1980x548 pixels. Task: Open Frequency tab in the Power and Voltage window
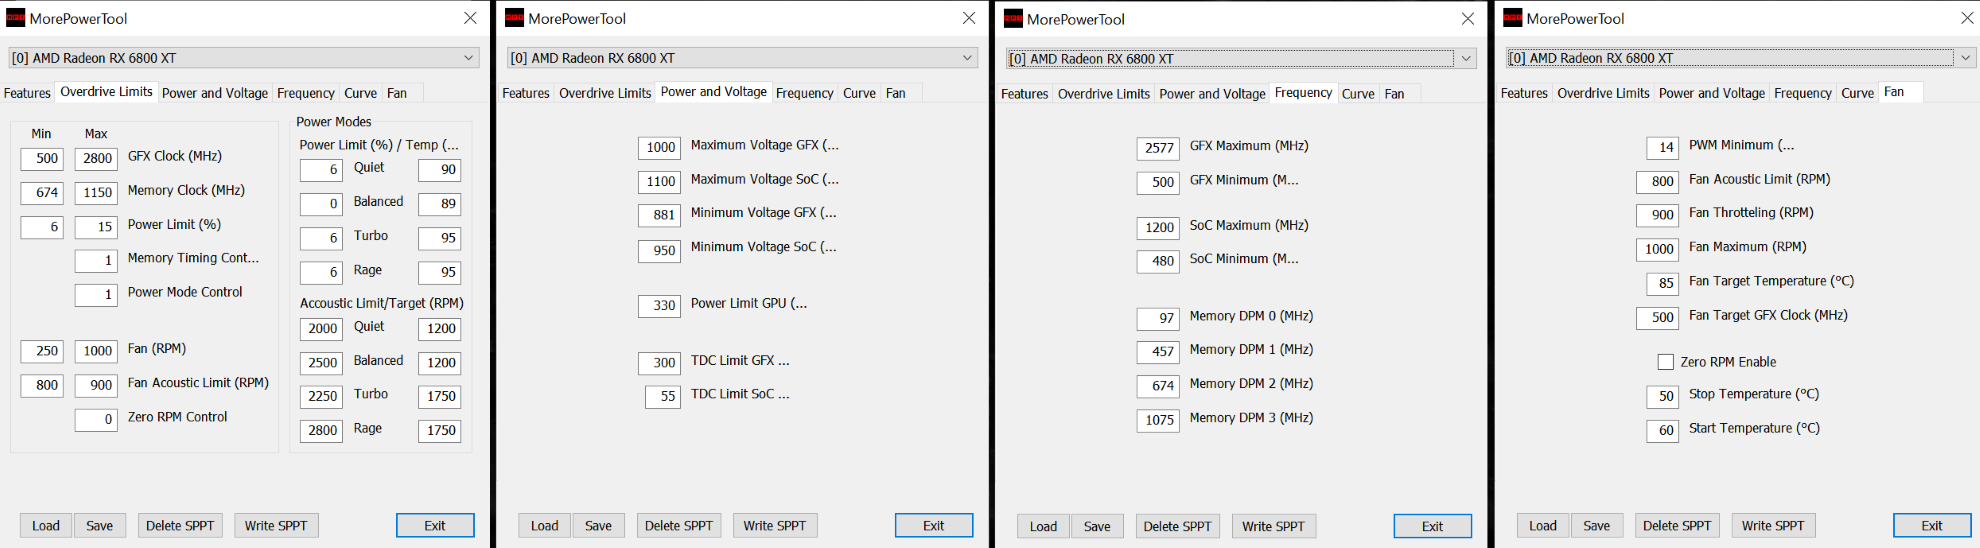click(x=804, y=93)
